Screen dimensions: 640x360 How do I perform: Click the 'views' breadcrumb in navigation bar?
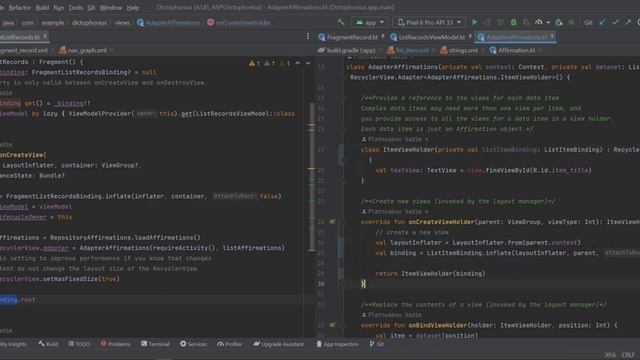point(122,23)
